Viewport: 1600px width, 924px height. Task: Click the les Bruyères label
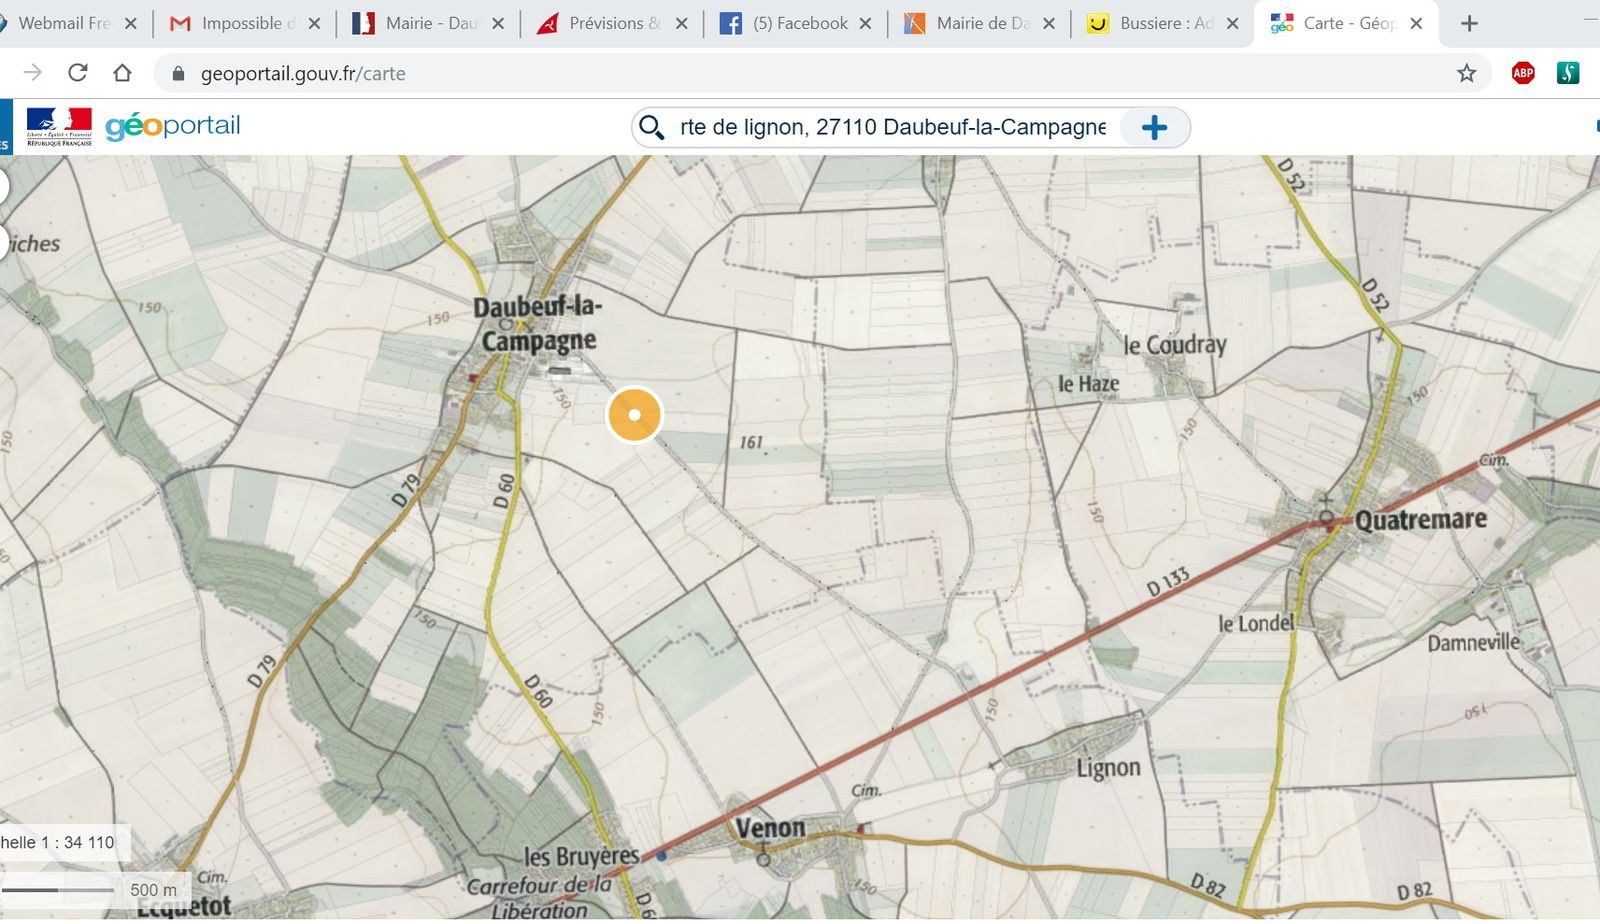(582, 857)
